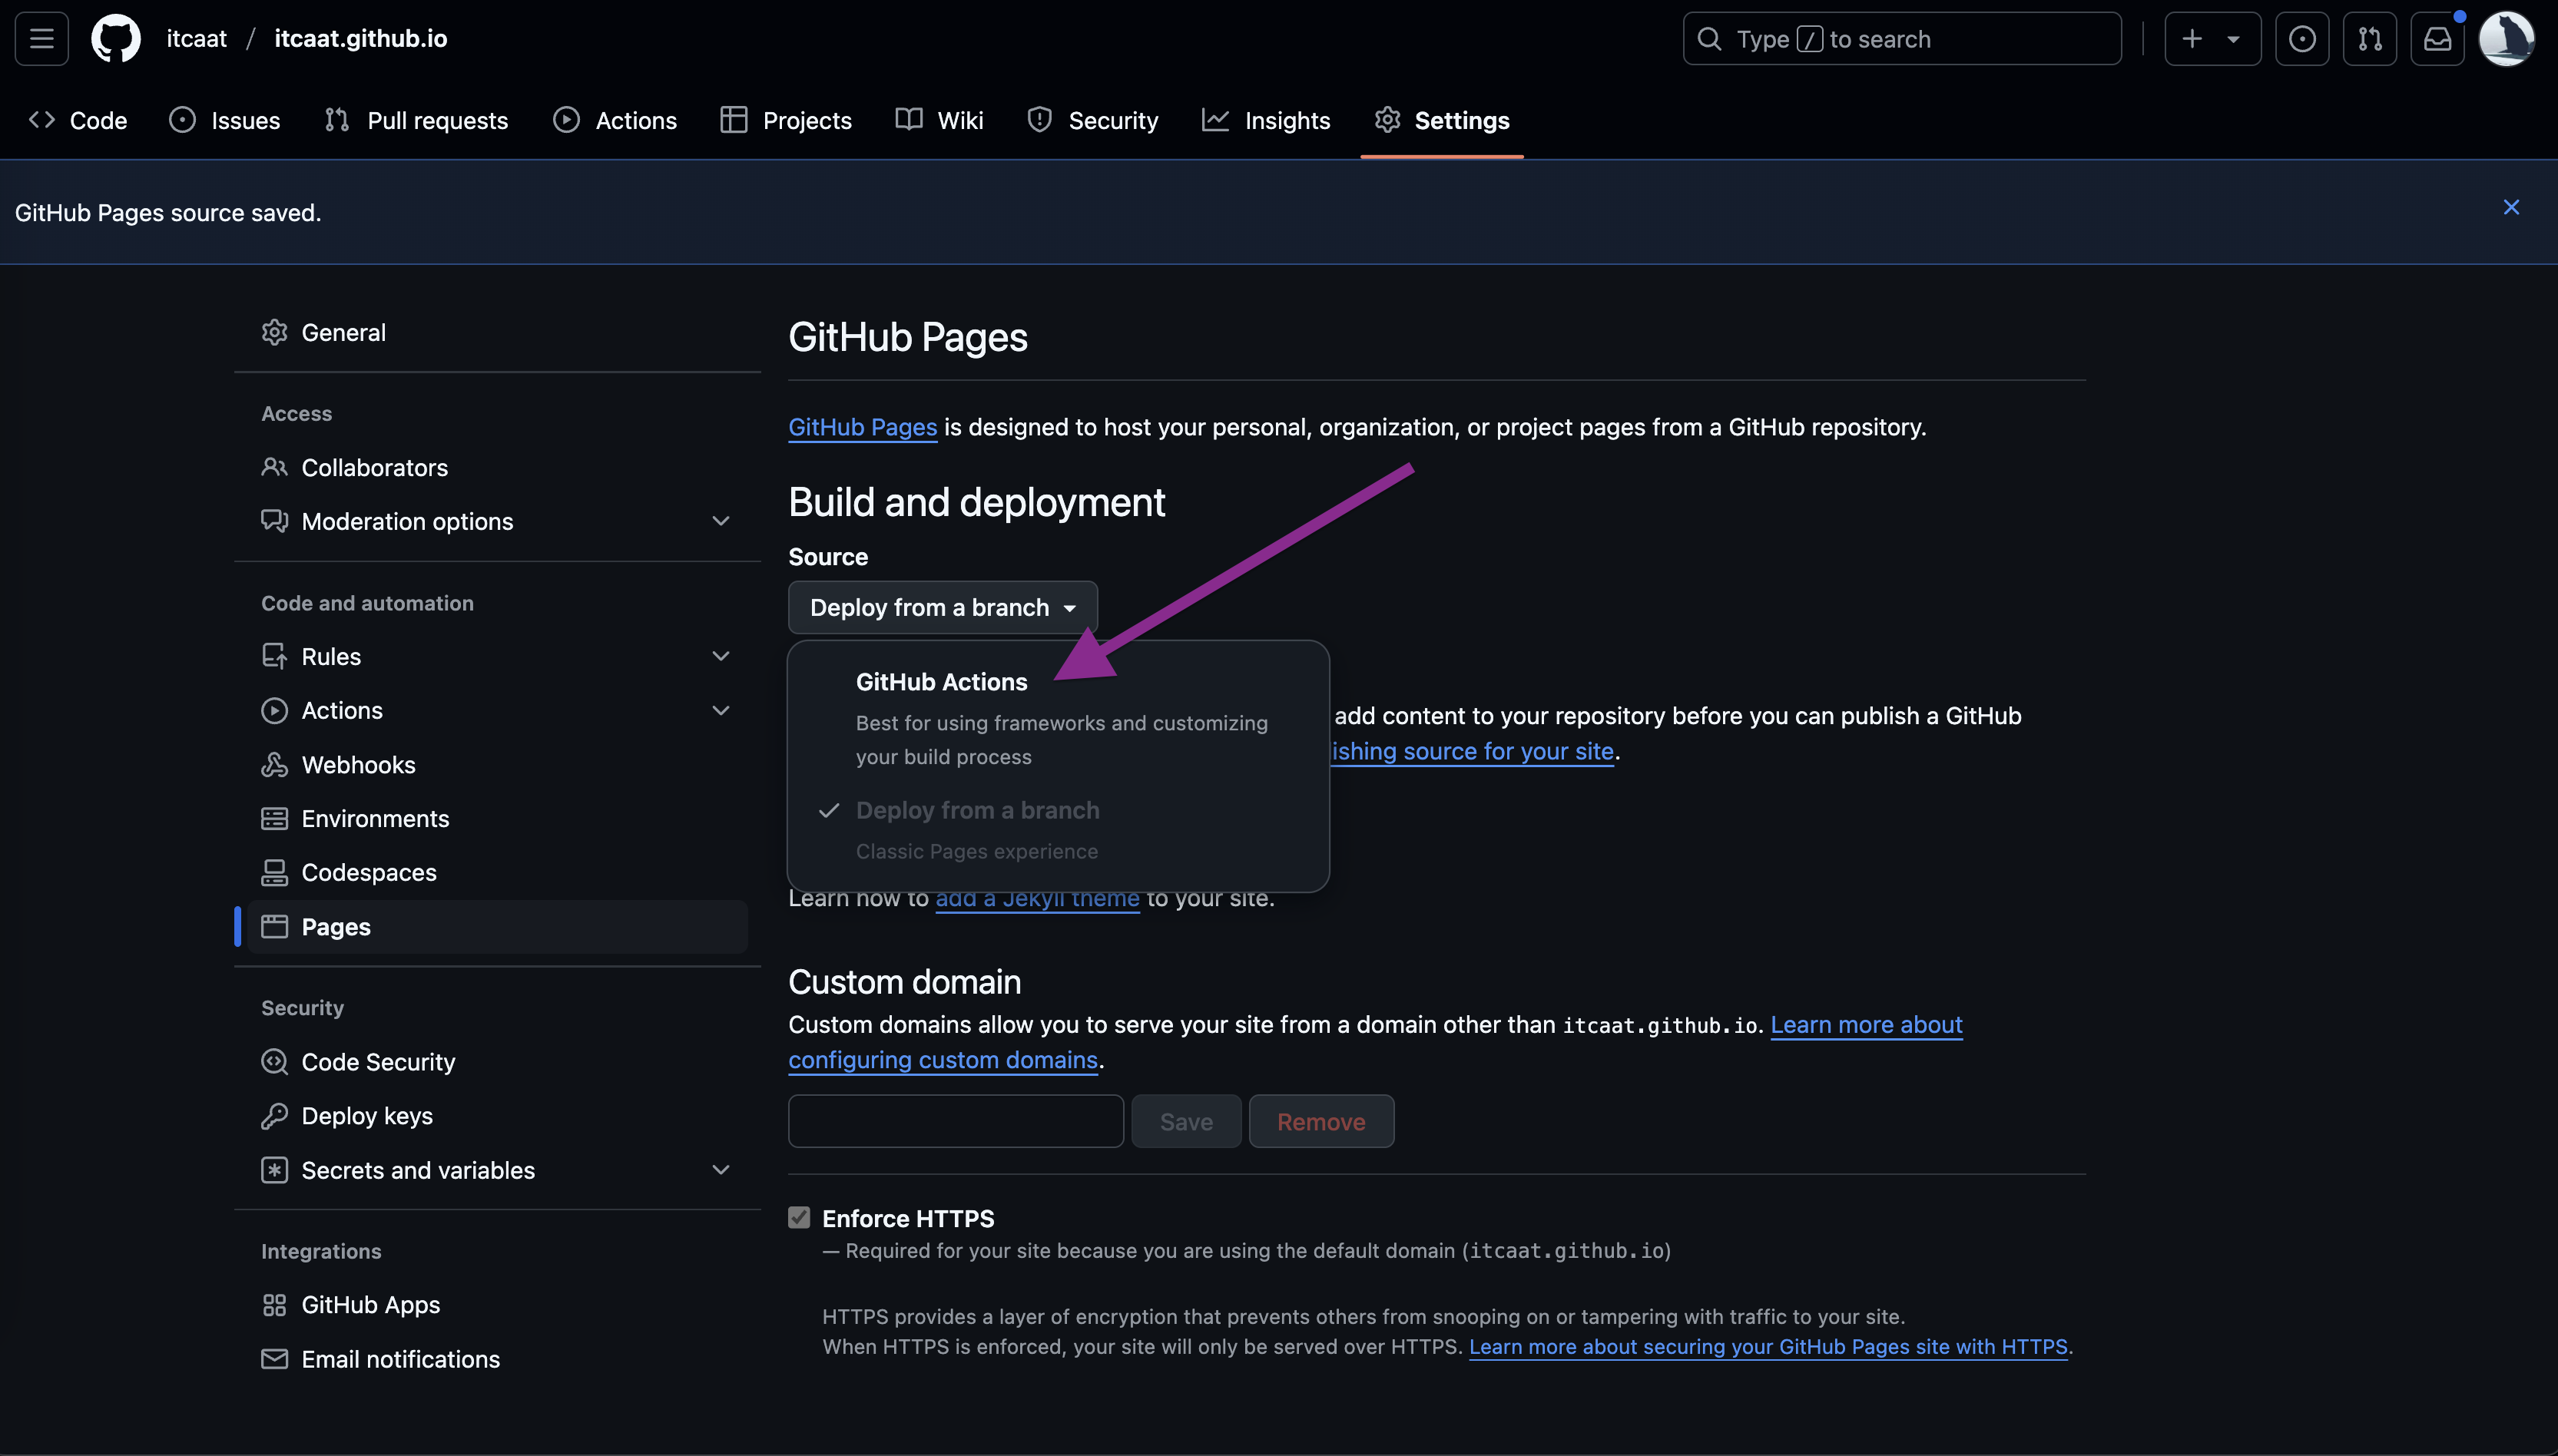Screen dimensions: 2558x1456
Task: Click the Code Security scan icon
Action: 274,1061
